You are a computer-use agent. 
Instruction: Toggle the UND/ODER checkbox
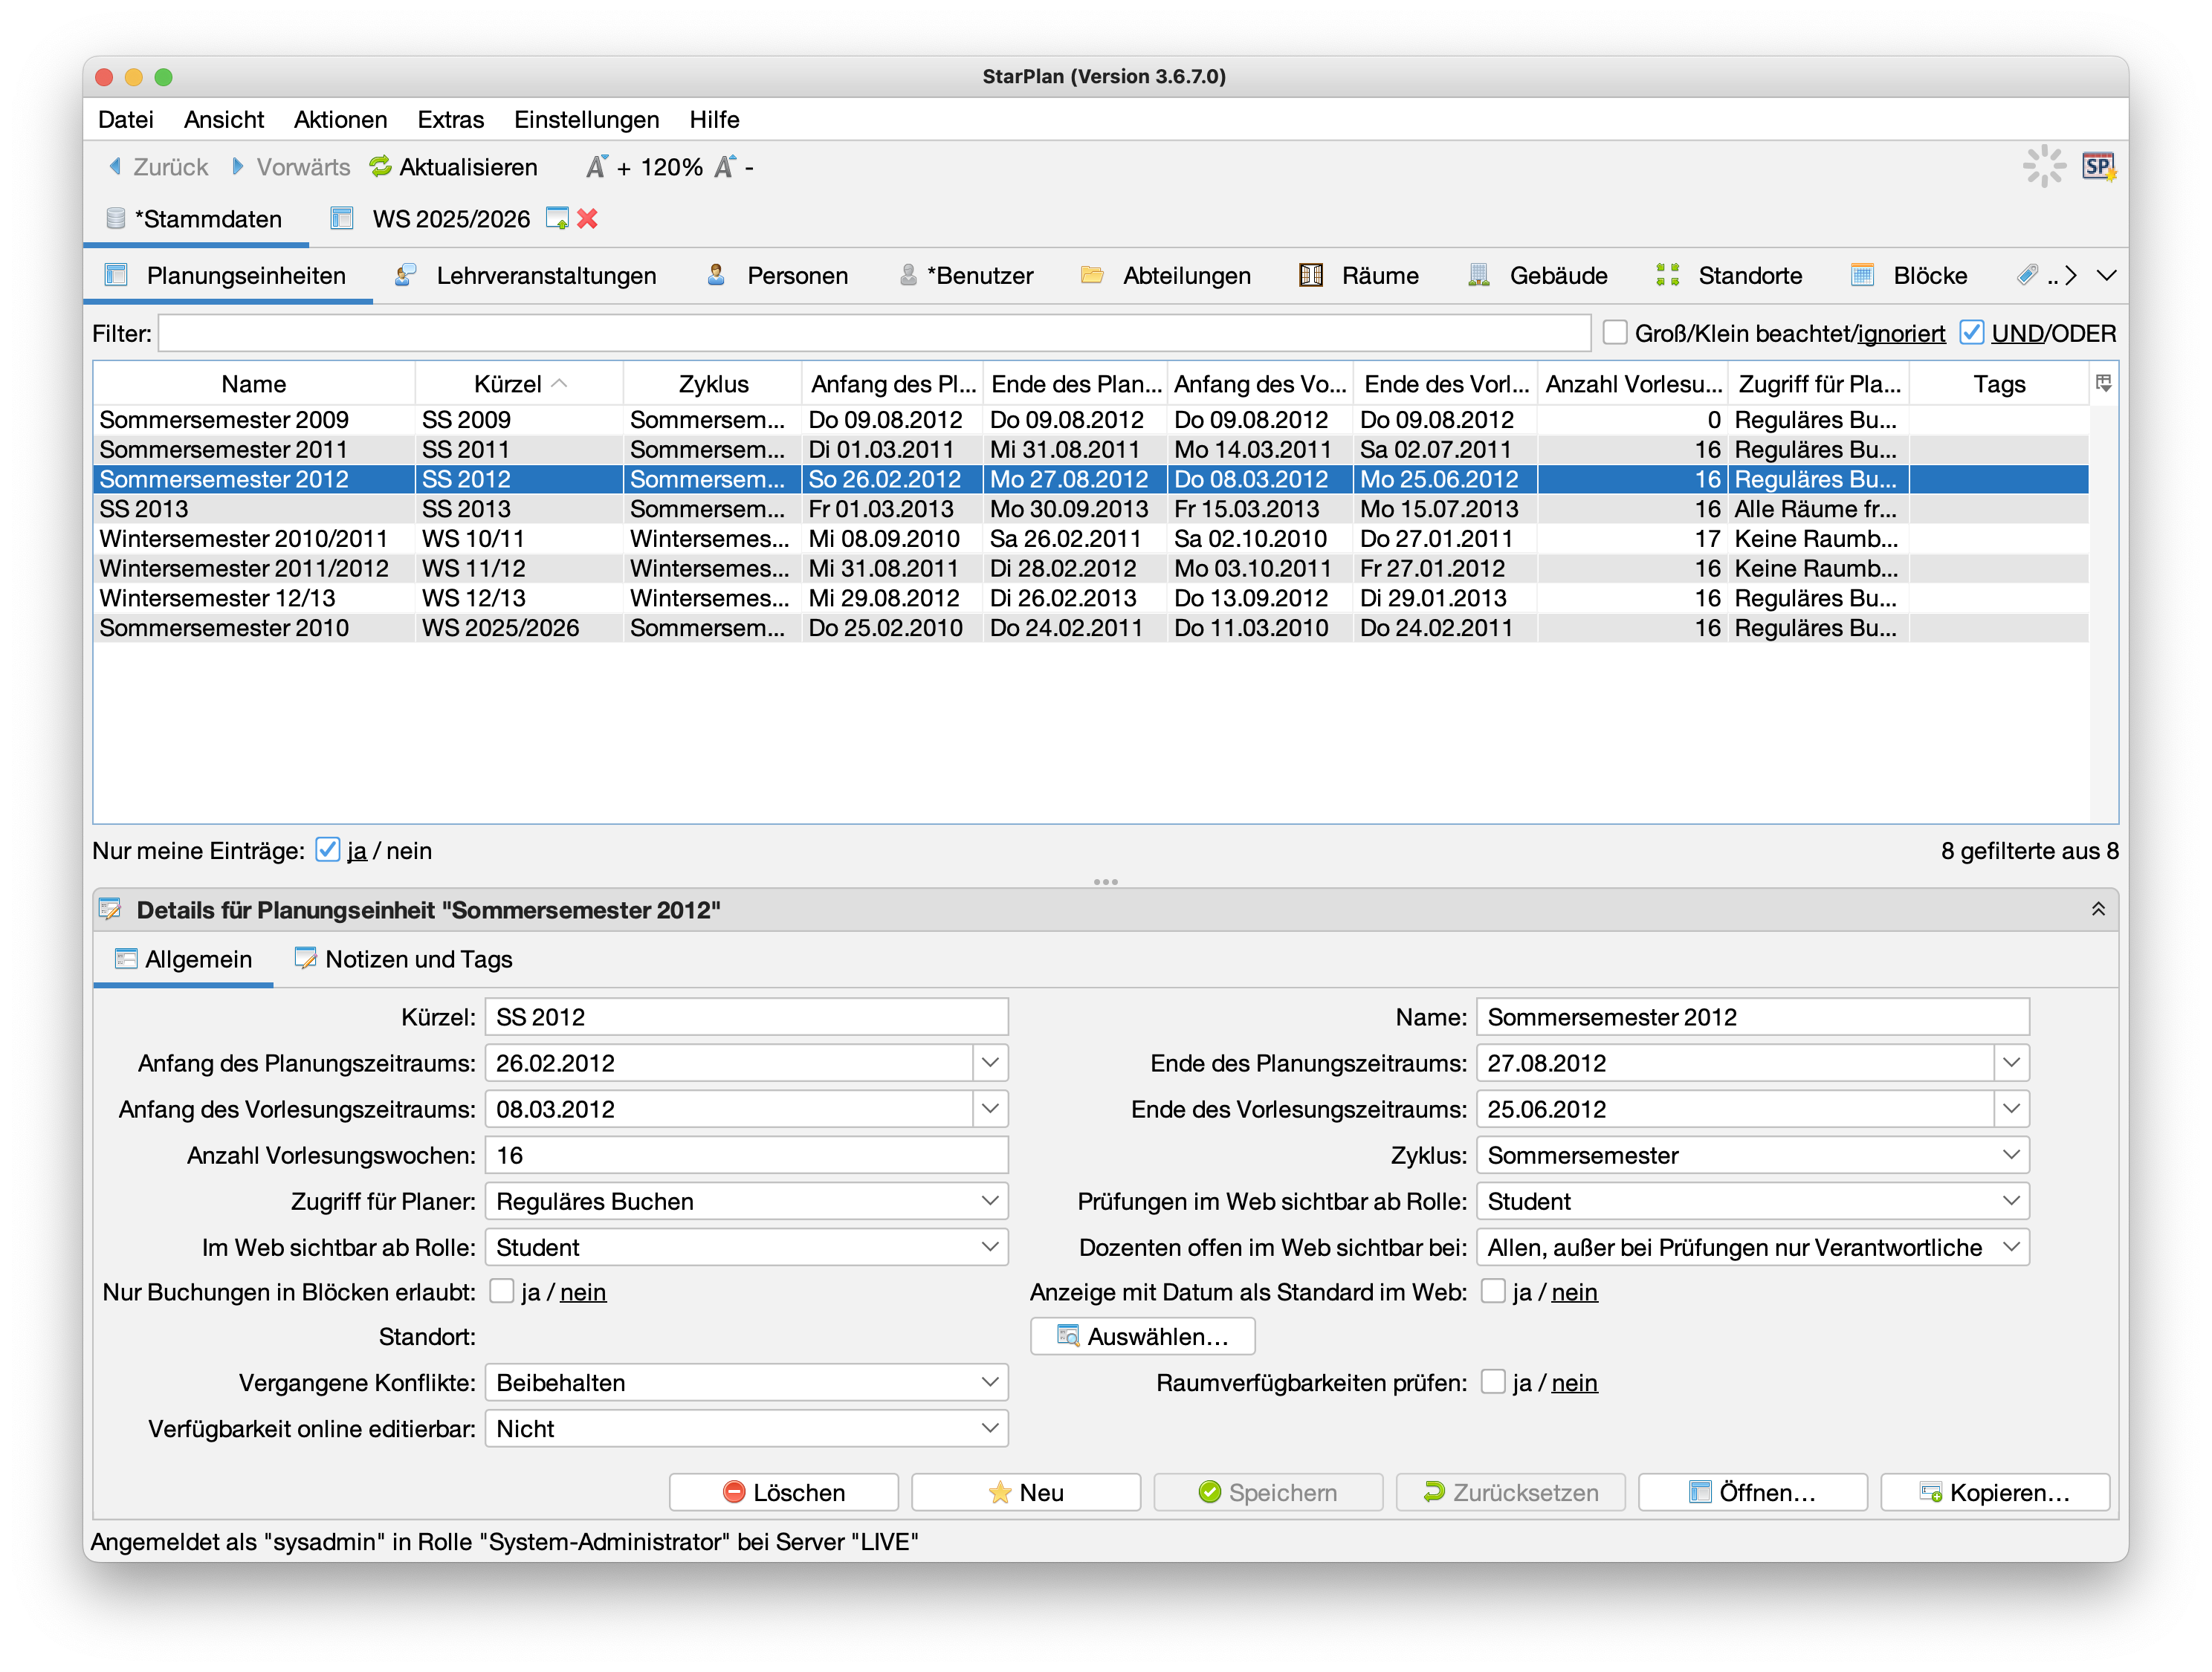click(1971, 333)
